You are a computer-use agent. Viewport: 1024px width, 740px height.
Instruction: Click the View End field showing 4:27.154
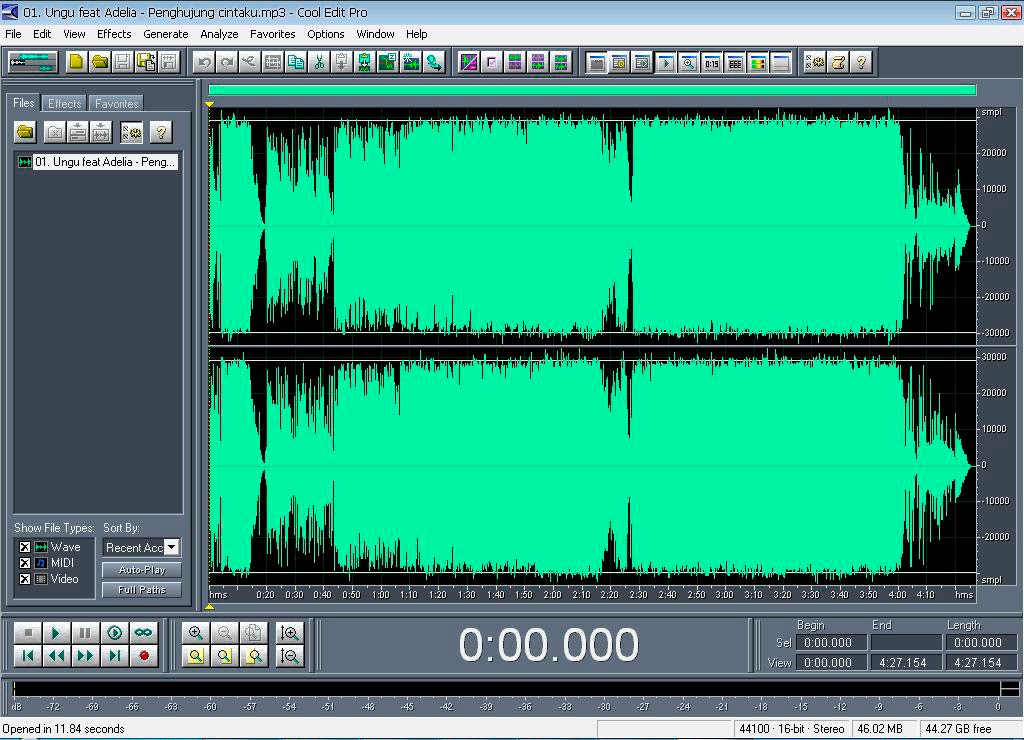906,662
